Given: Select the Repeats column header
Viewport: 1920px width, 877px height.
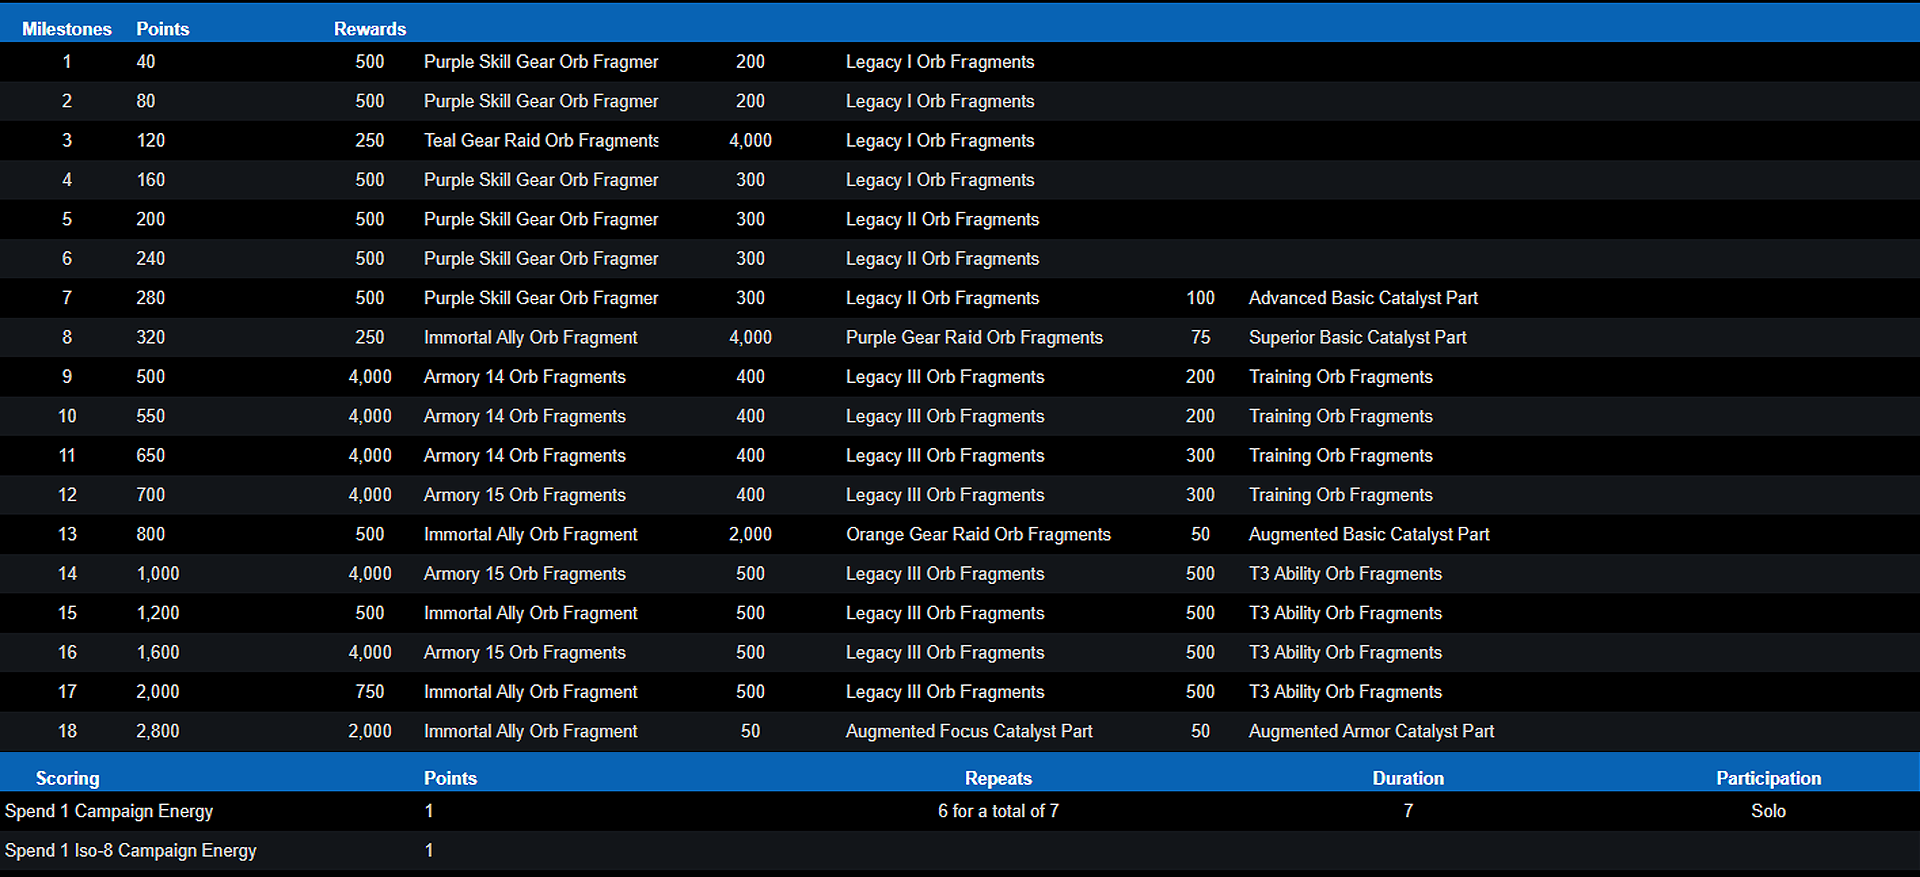Looking at the screenshot, I should (997, 778).
